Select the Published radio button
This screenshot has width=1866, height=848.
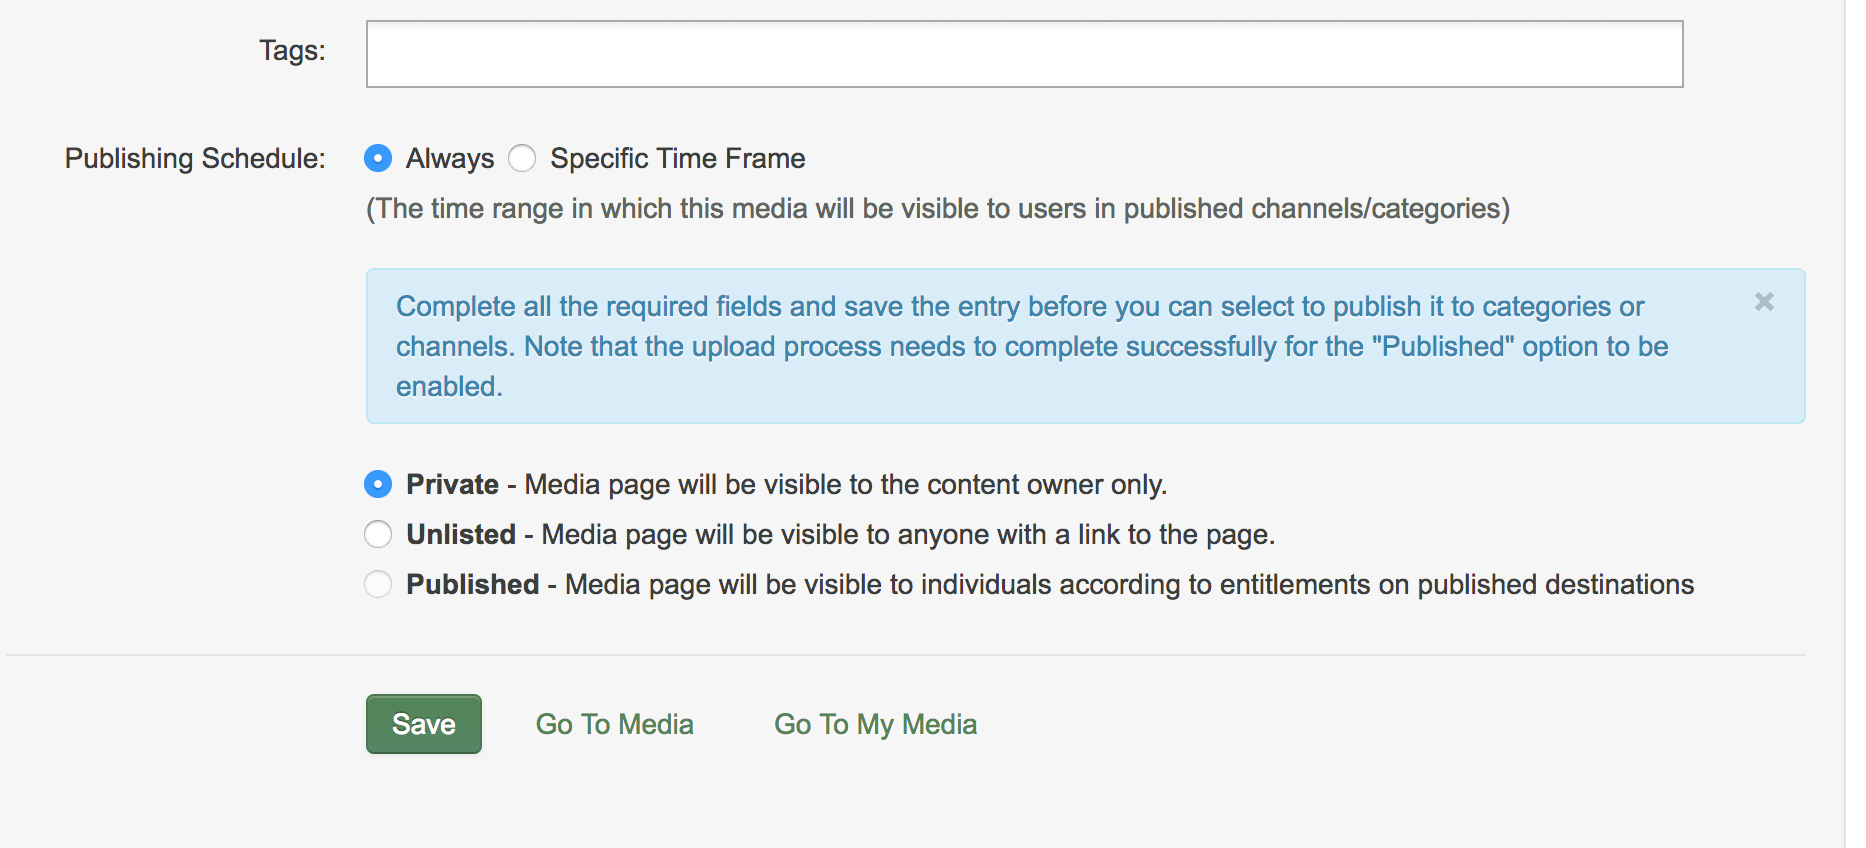[x=378, y=584]
